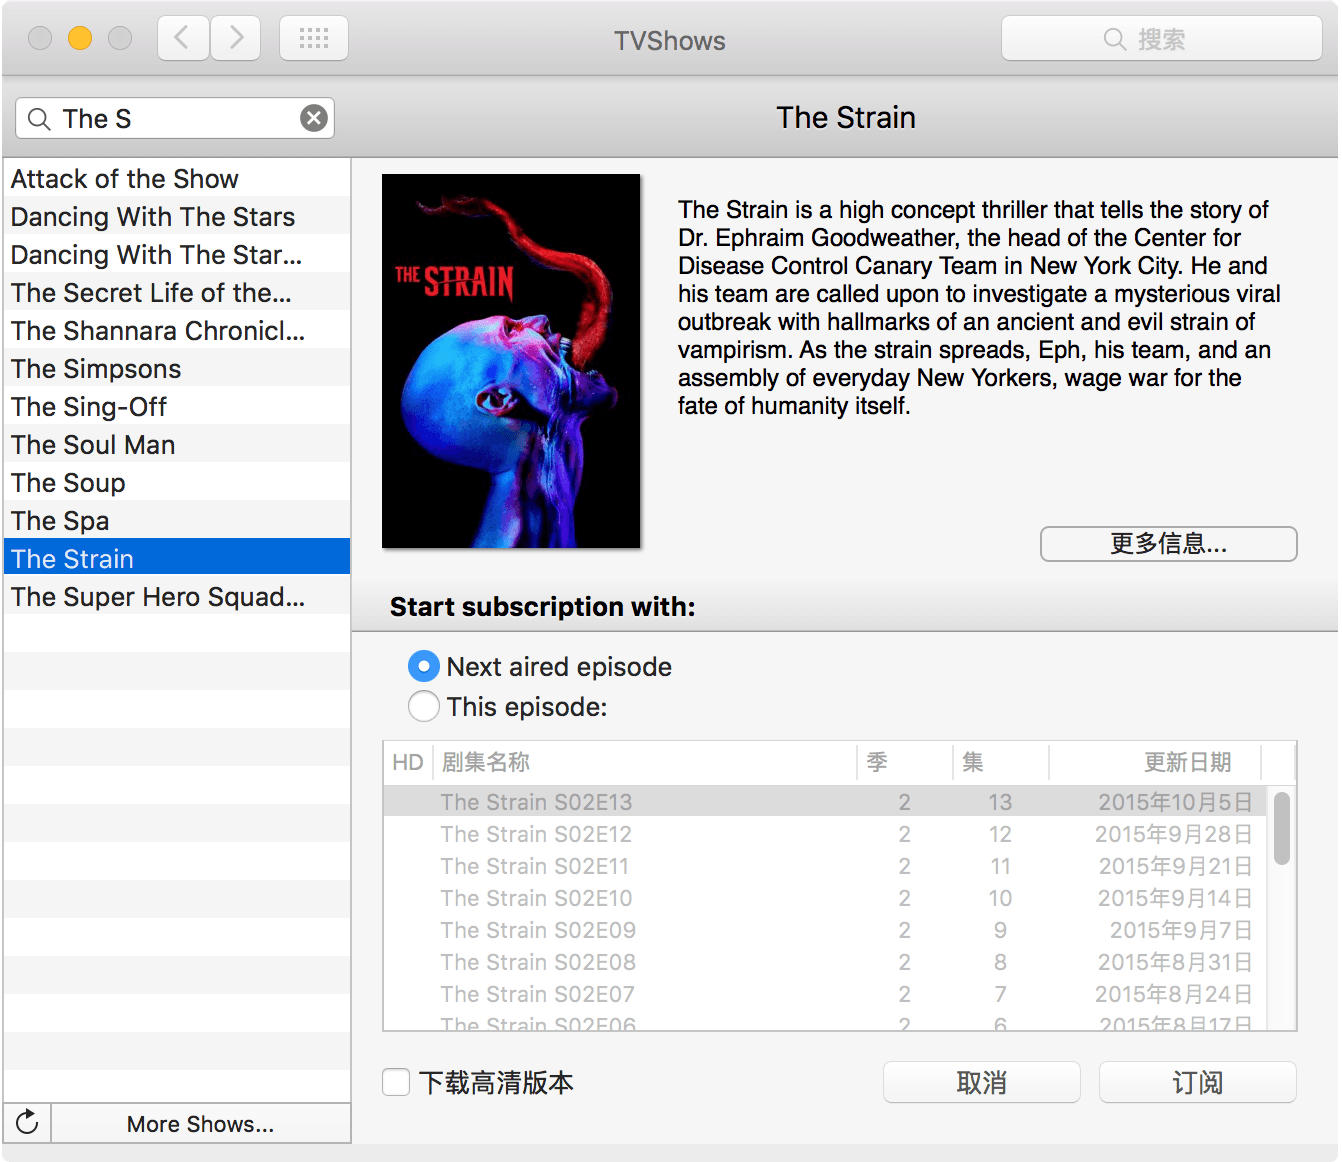Click the episode list scrollbar
The width and height of the screenshot is (1342, 1162).
tap(1282, 828)
